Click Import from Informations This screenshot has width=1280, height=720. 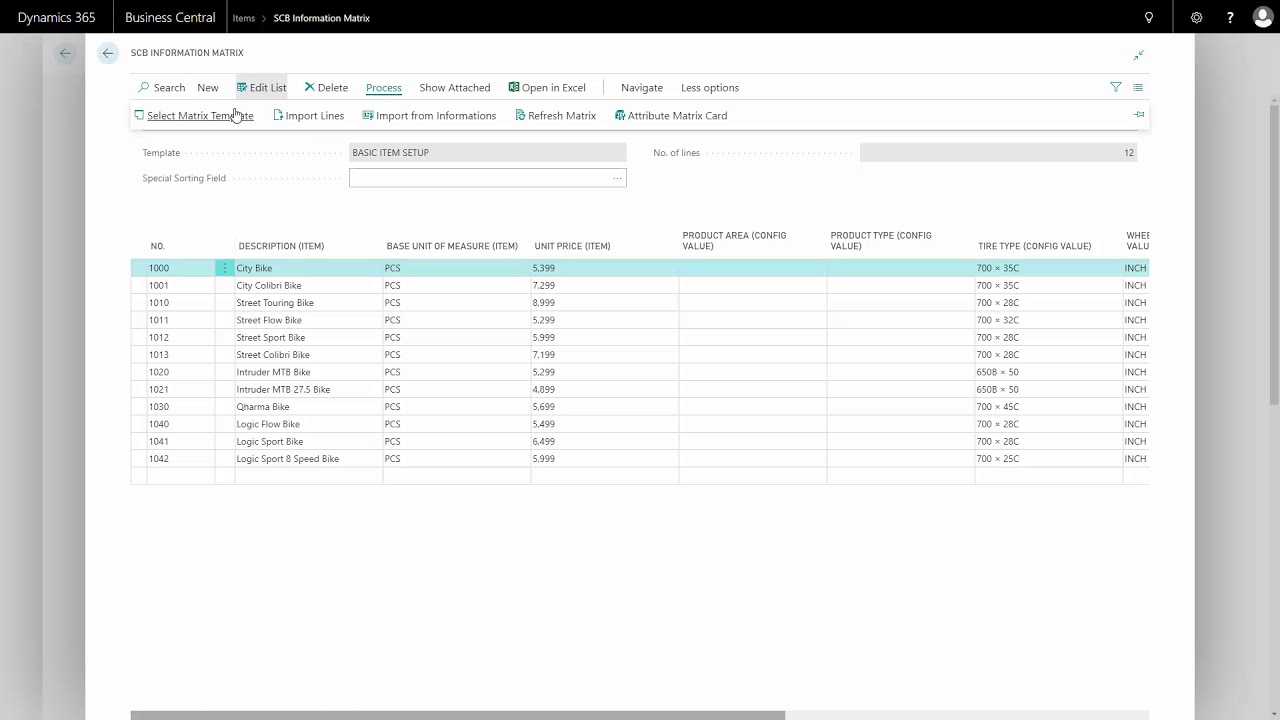click(x=429, y=115)
